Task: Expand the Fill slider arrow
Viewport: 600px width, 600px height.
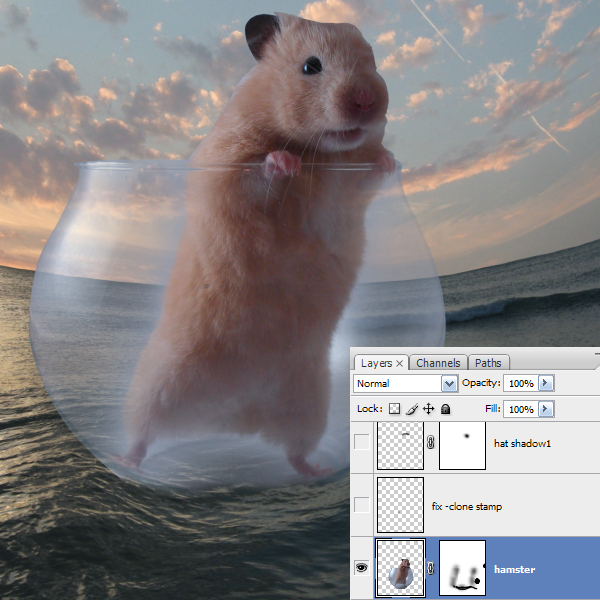Action: [x=545, y=409]
